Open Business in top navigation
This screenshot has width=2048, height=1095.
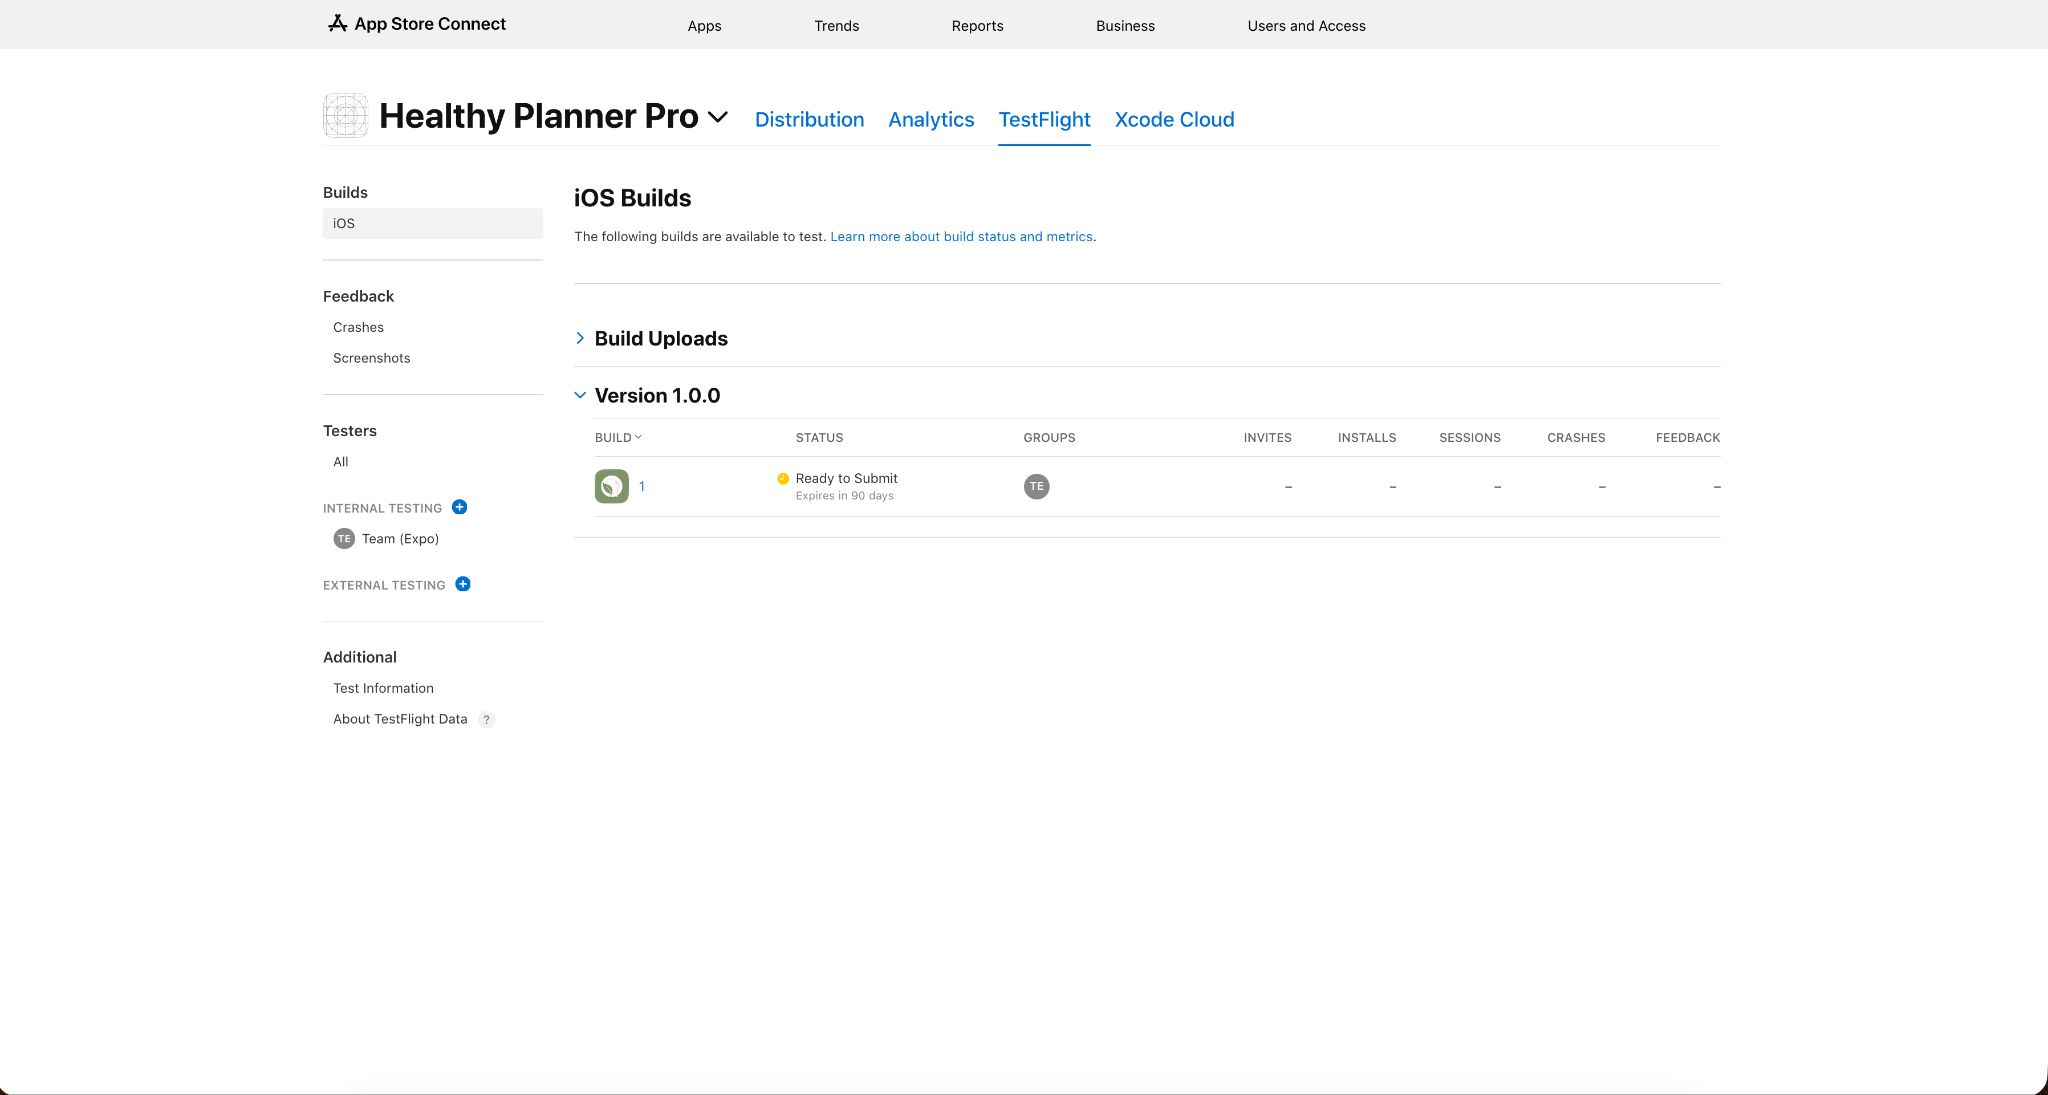1125,26
